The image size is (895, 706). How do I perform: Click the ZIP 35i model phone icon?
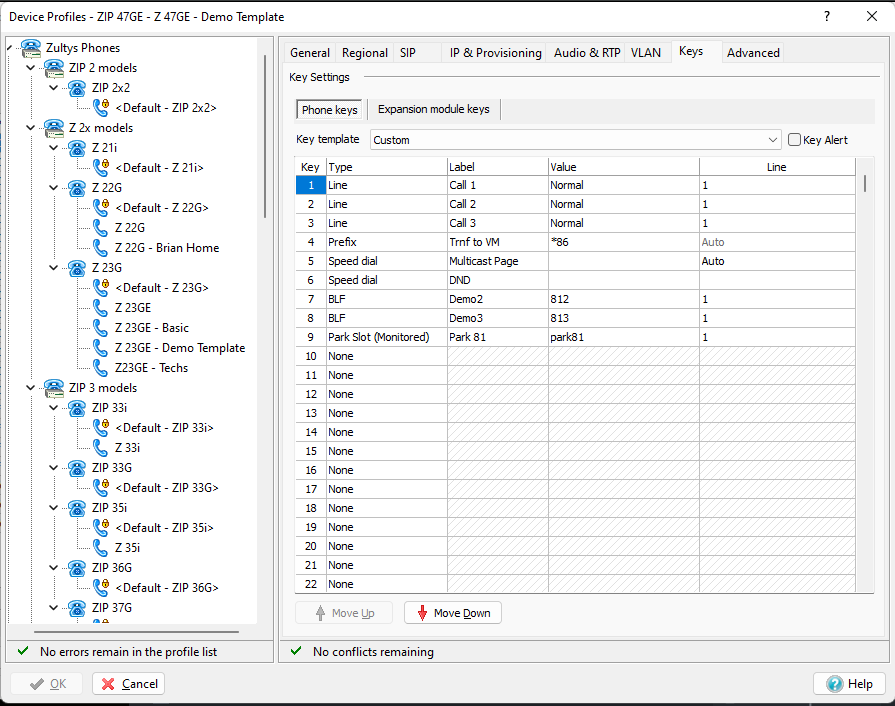tap(77, 508)
